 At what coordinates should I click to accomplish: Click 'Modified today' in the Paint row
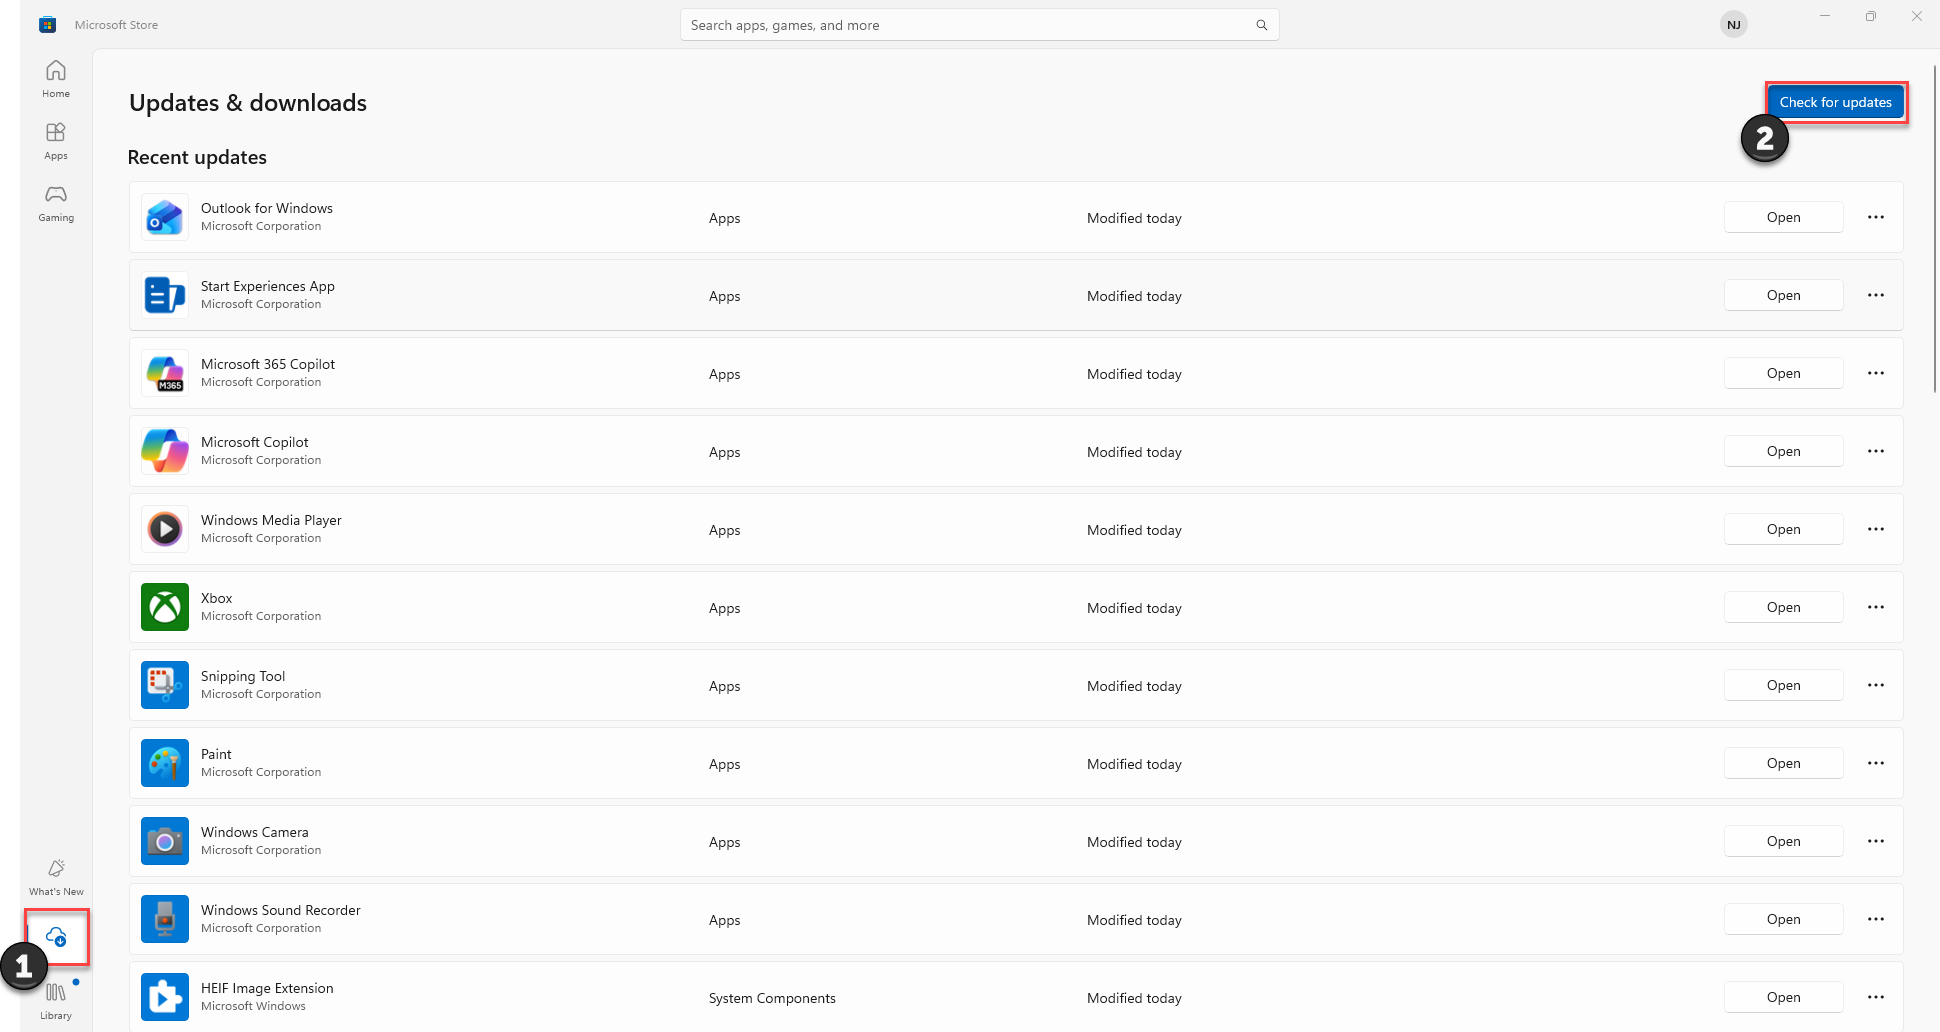[x=1134, y=764]
